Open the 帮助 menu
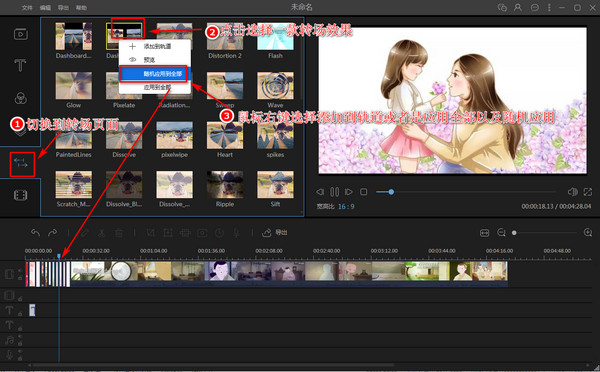Image resolution: width=600 pixels, height=372 pixels. 81,8
